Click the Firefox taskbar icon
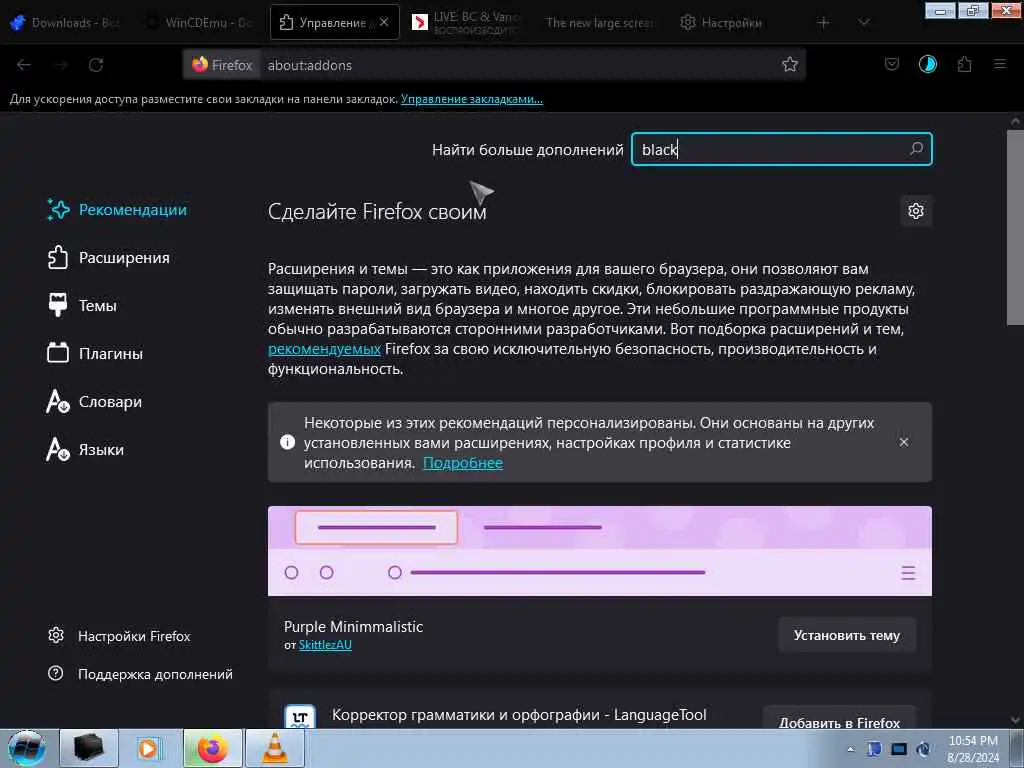1024x768 pixels. (x=213, y=748)
